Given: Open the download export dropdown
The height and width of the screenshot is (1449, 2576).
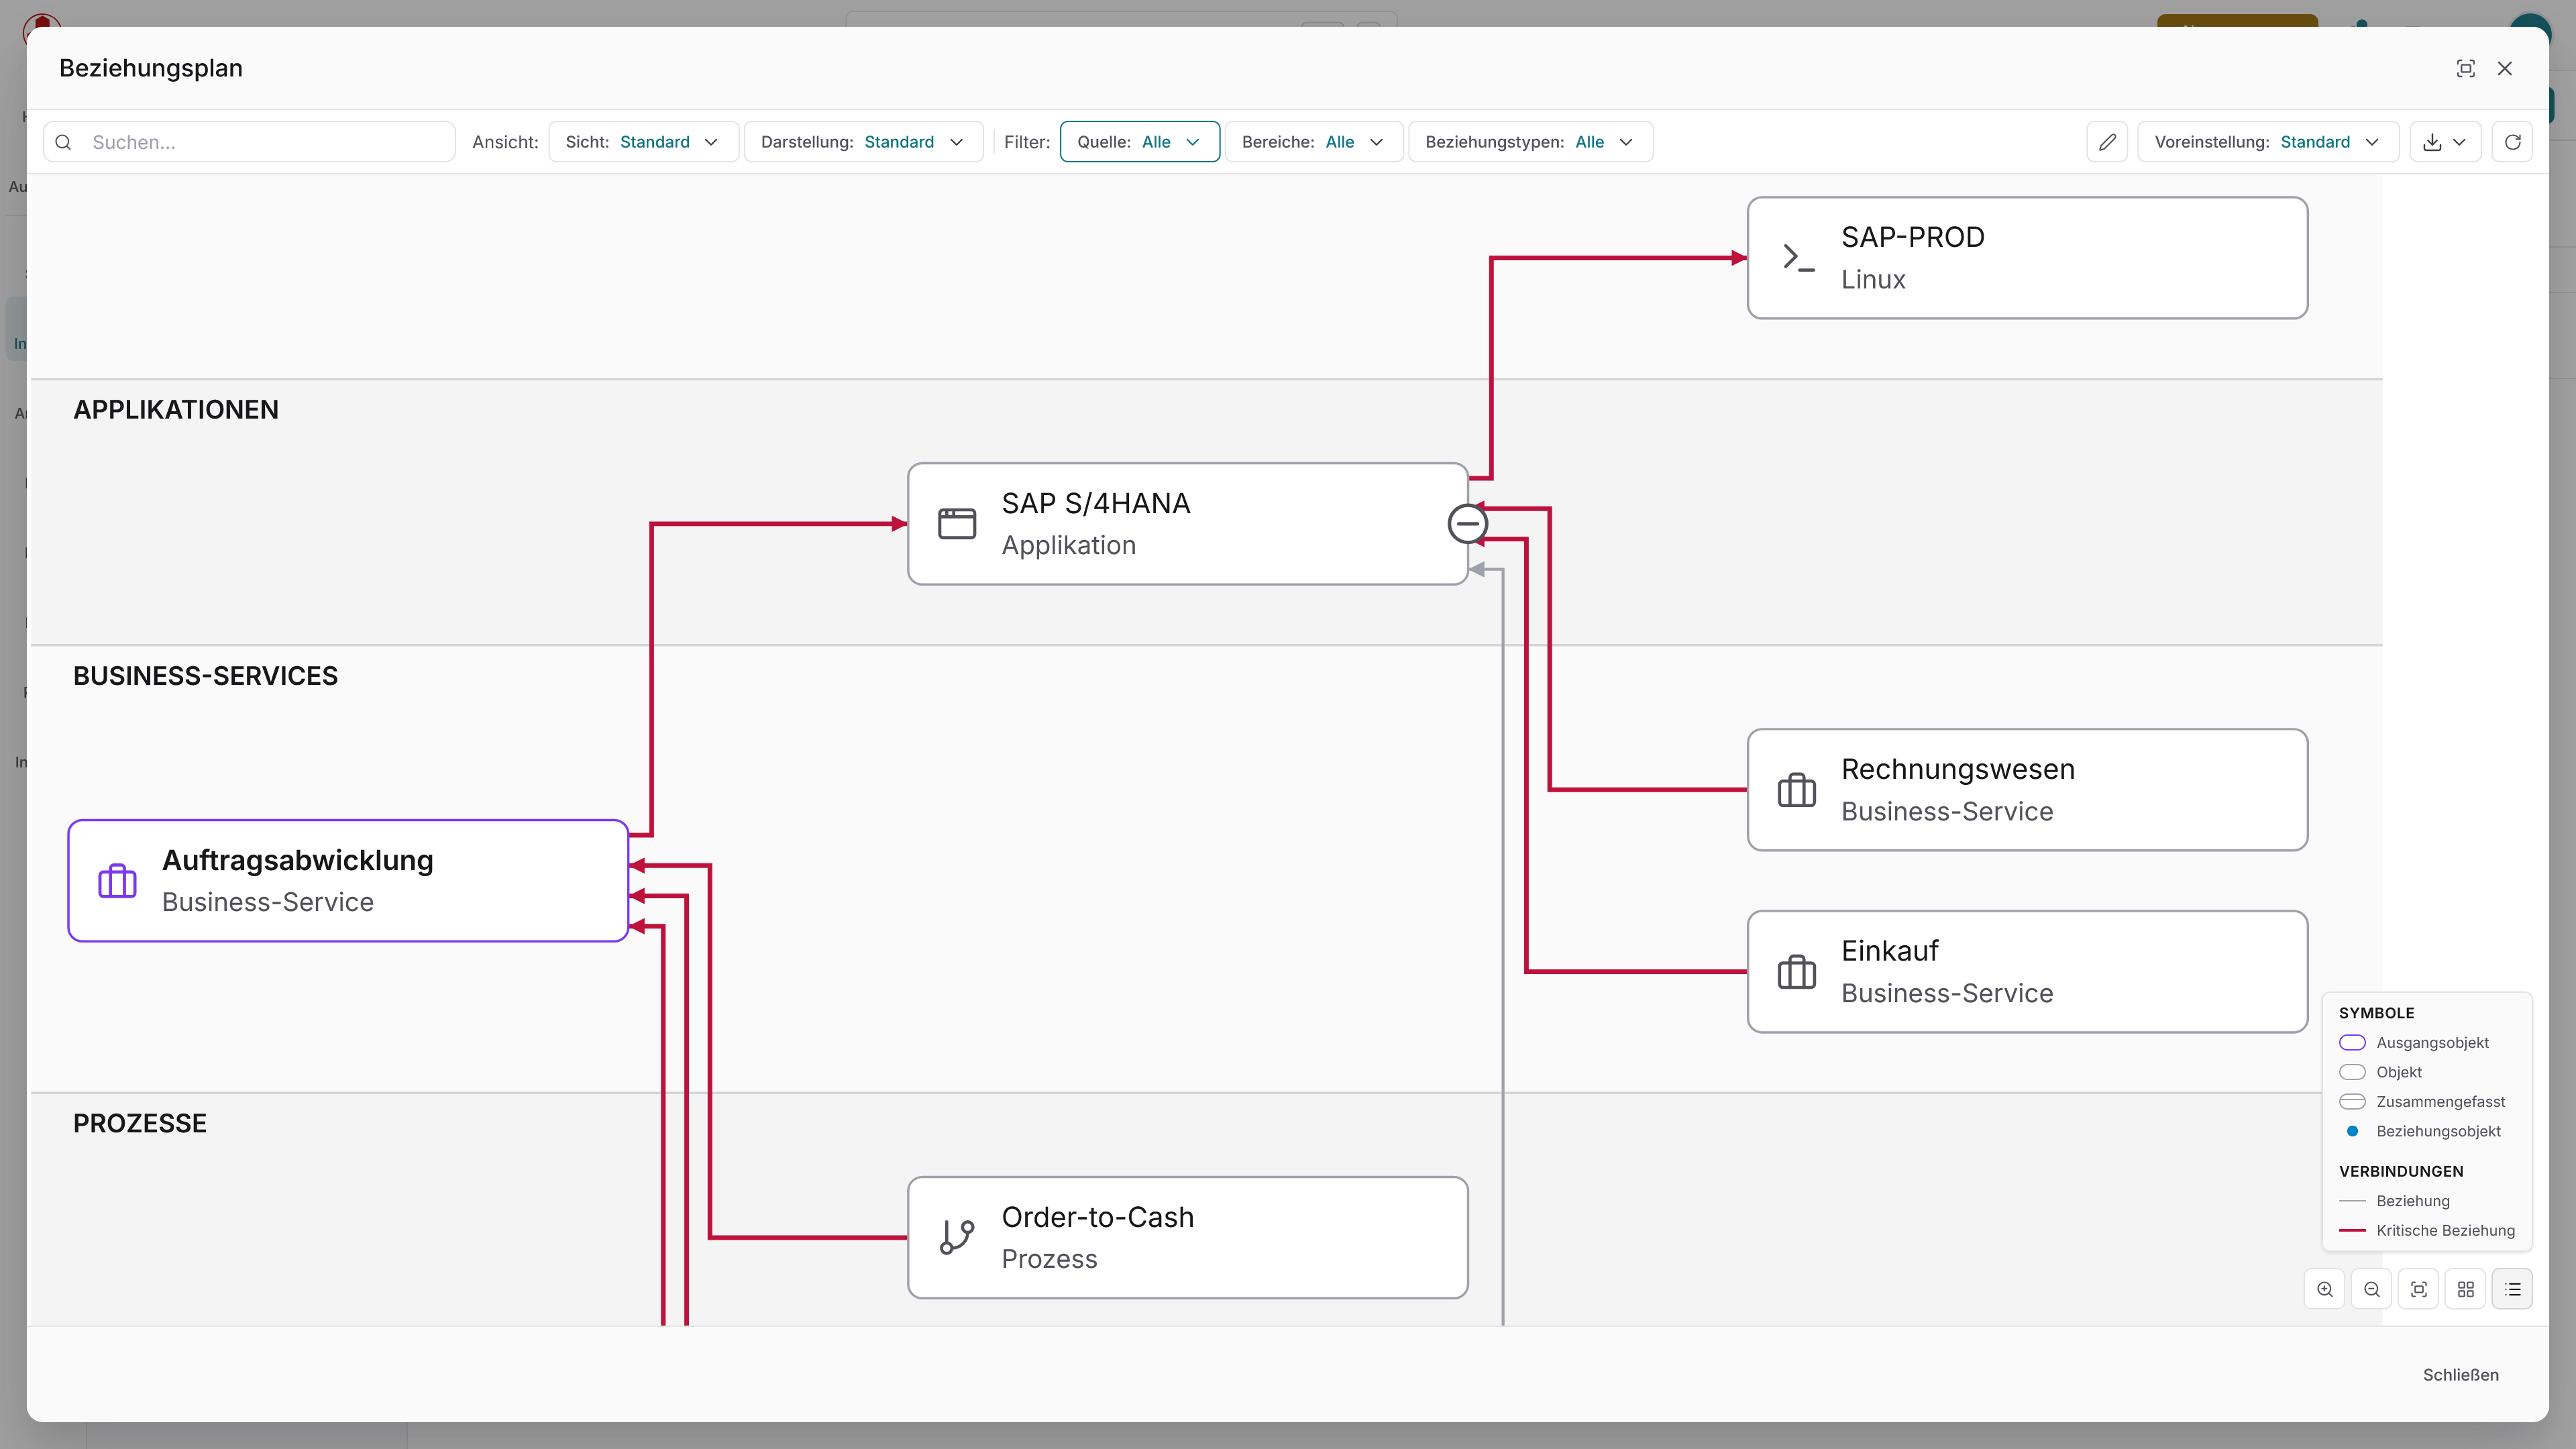Looking at the screenshot, I should pyautogui.click(x=2445, y=142).
